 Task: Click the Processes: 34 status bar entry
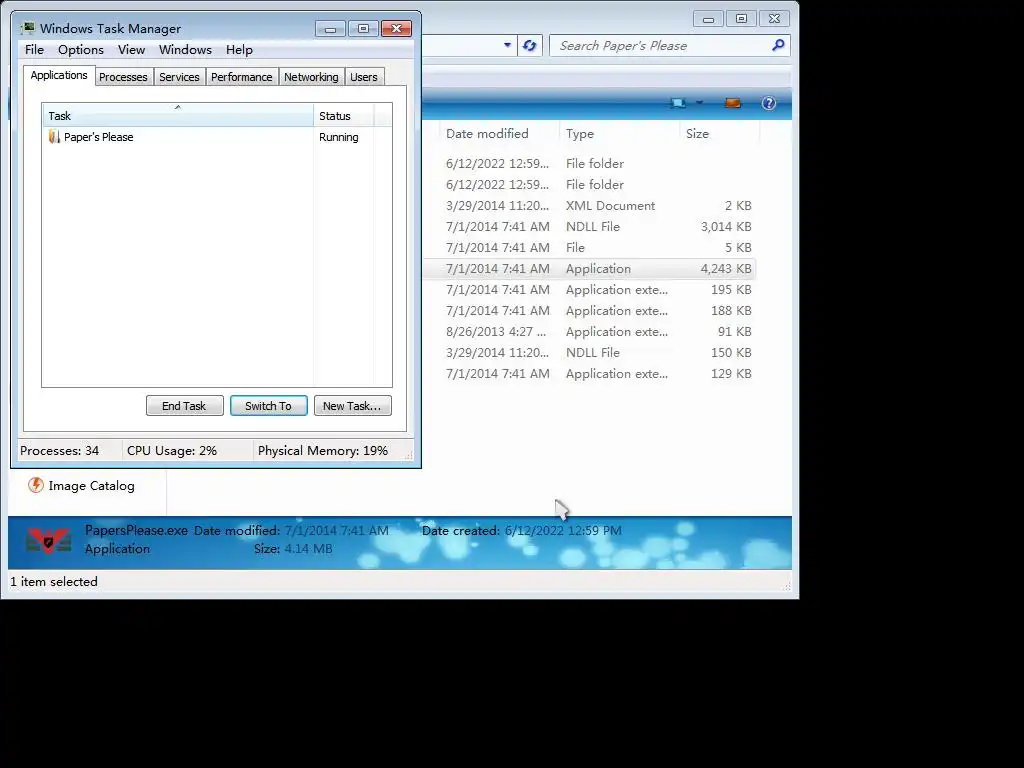pos(59,451)
